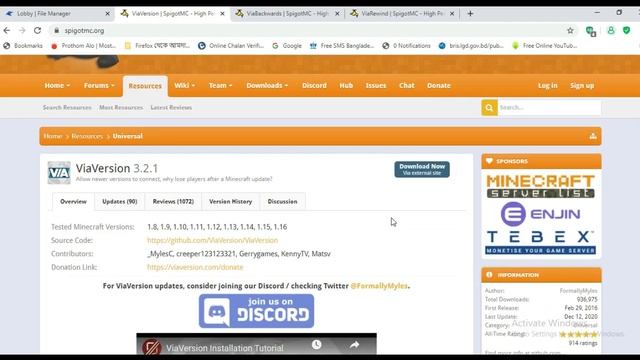Click the Join us on Discord banner

(x=256, y=311)
